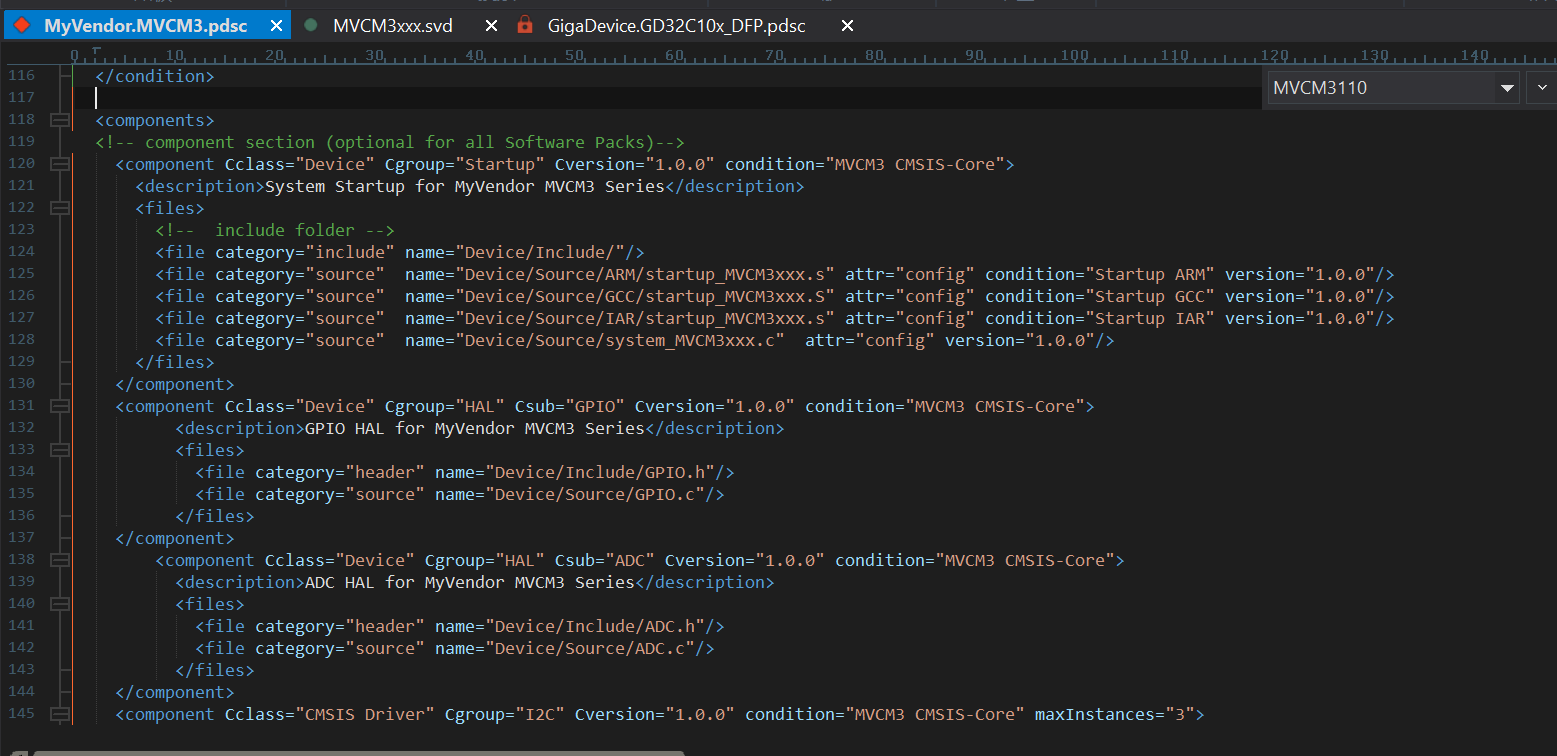Click line number 129 in the gutter

(21, 362)
